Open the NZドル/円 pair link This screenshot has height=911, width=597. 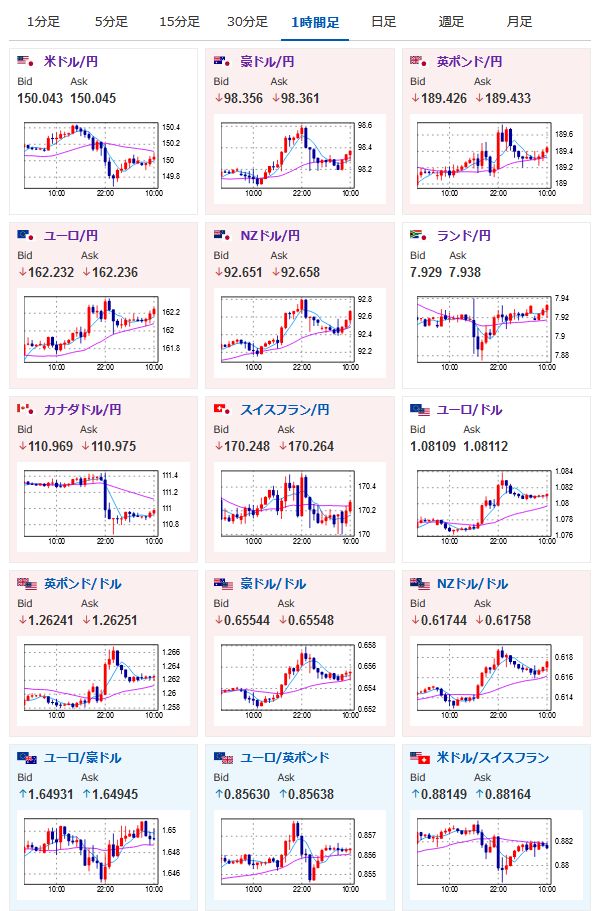click(270, 235)
